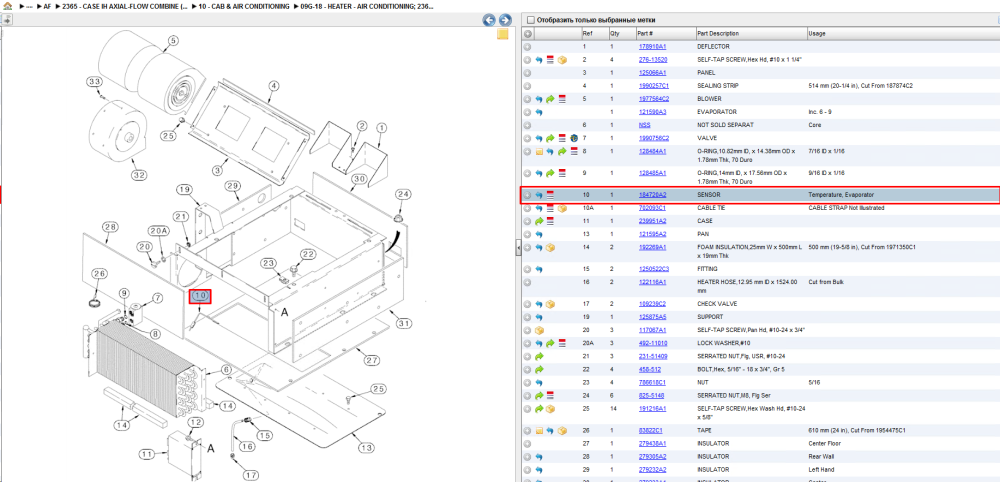The width and height of the screenshot is (1000, 482).
Task: Go to previous diagram with left arrow
Action: click(489, 20)
